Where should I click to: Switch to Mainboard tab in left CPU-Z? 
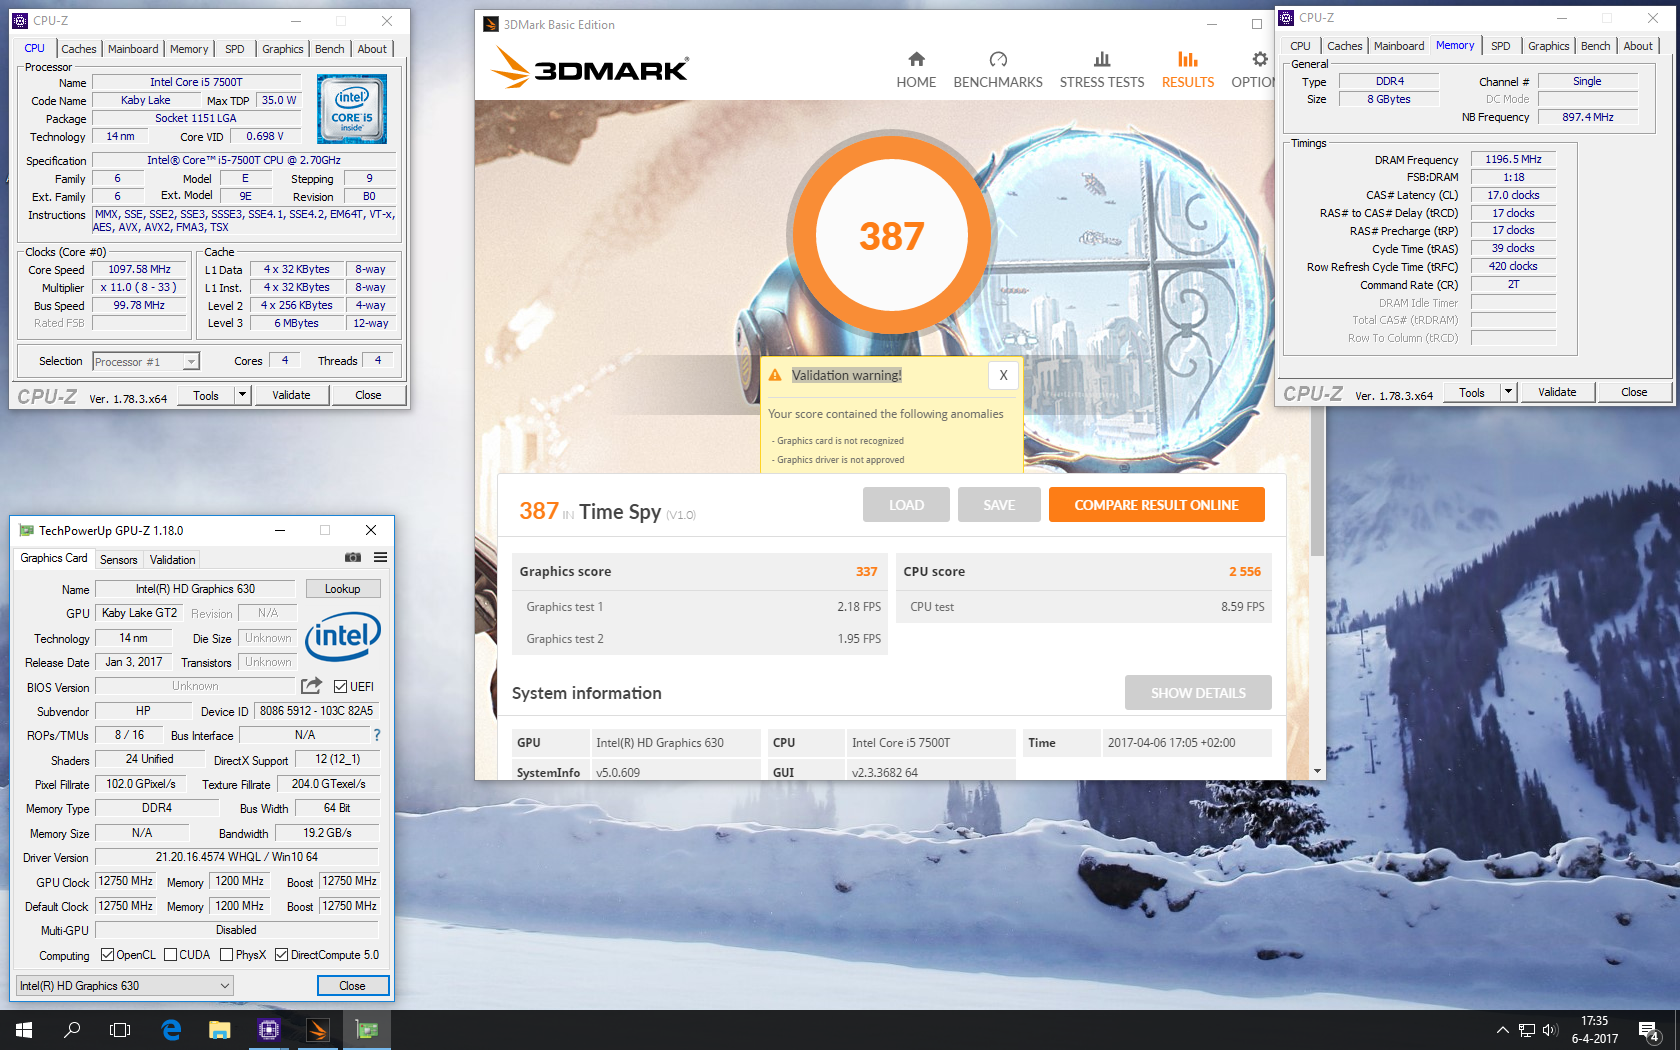[133, 49]
